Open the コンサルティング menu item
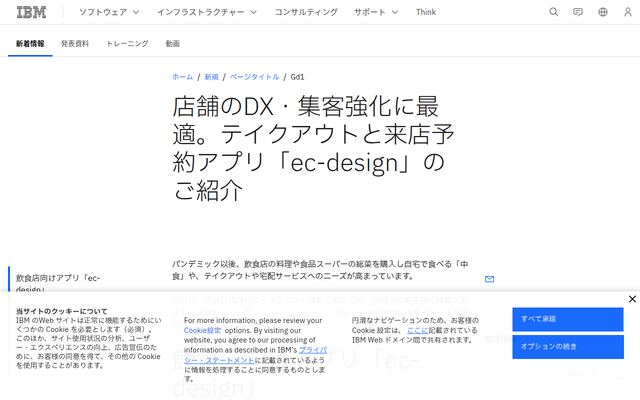This screenshot has width=640, height=400. point(306,12)
